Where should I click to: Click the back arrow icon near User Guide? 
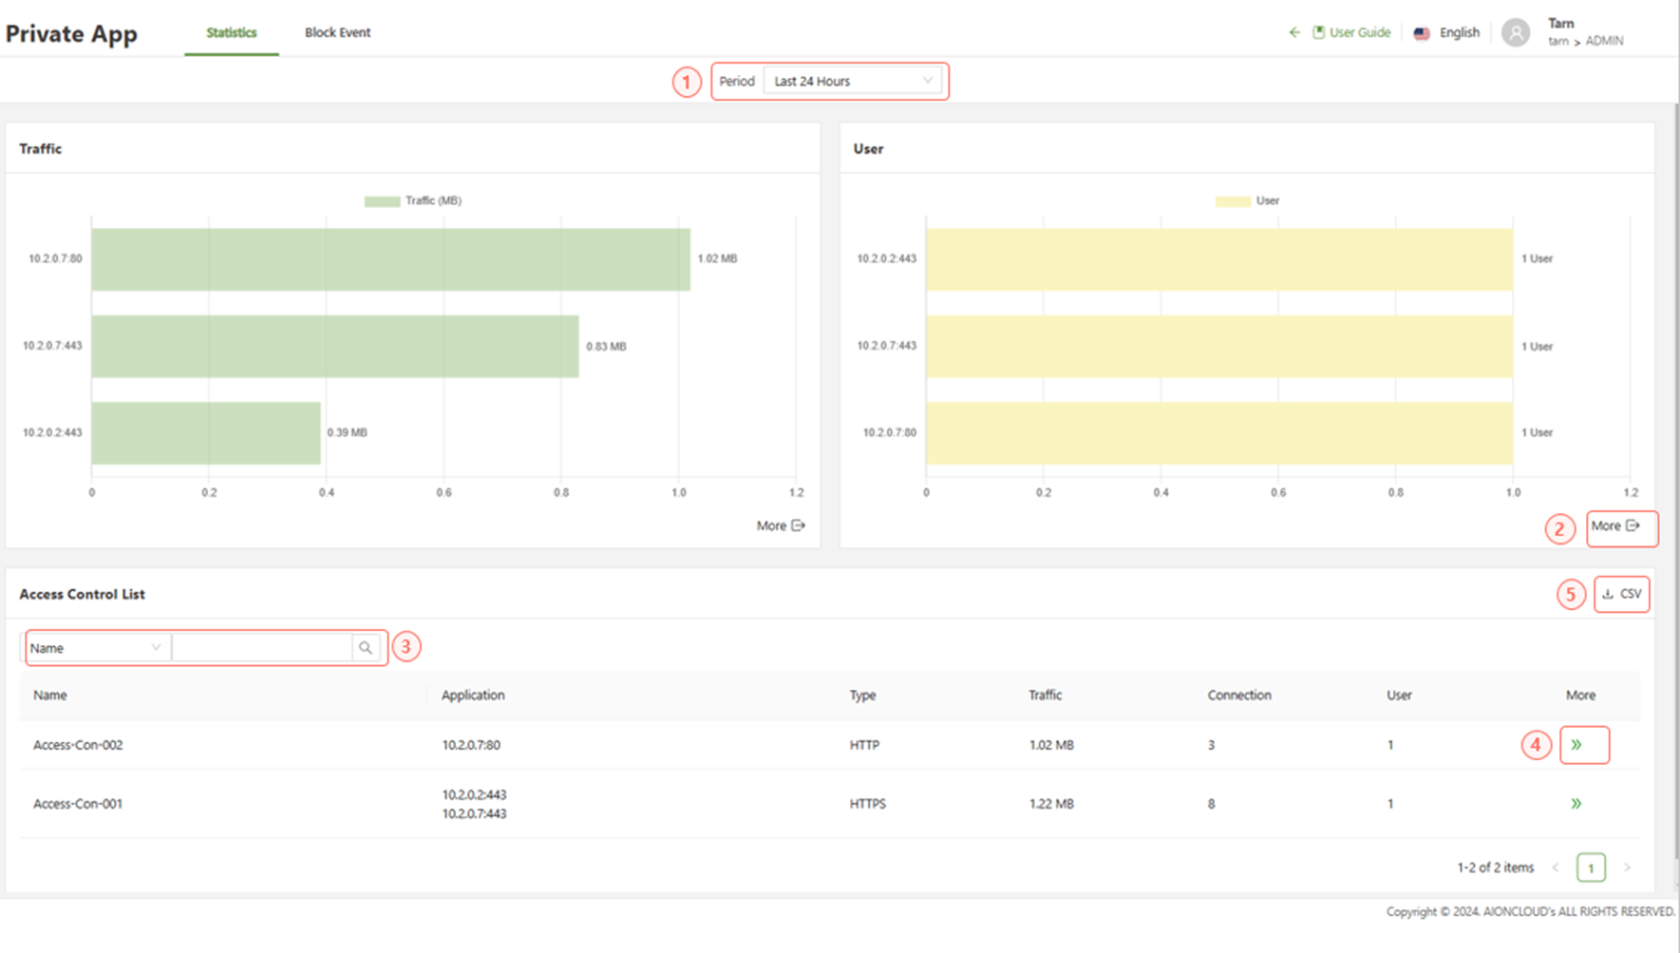pyautogui.click(x=1294, y=33)
